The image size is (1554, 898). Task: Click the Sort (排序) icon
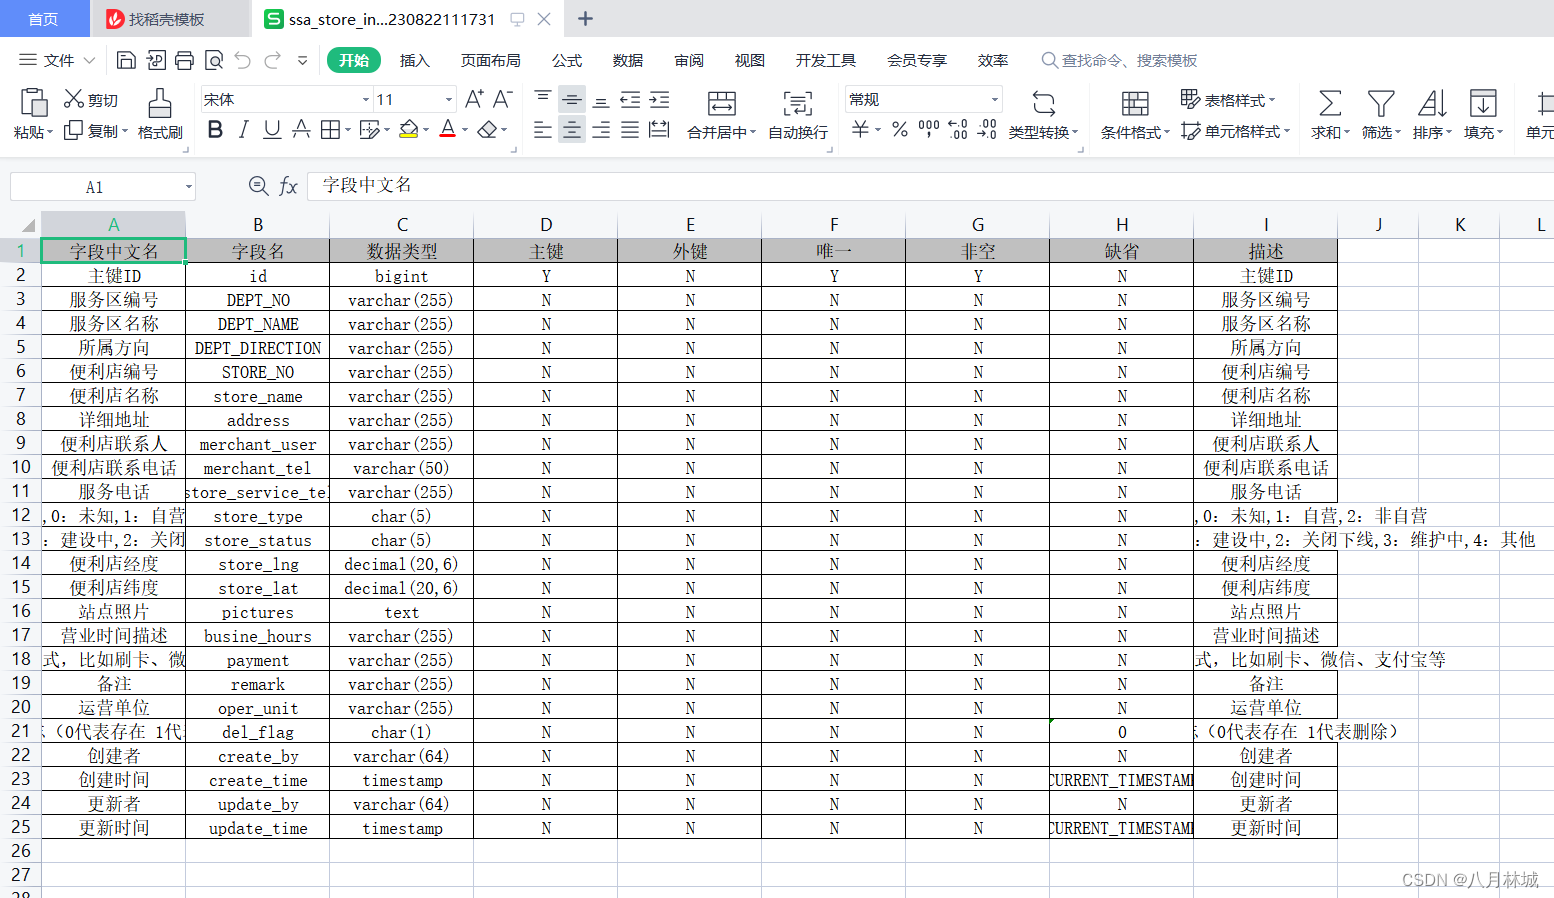click(1432, 103)
